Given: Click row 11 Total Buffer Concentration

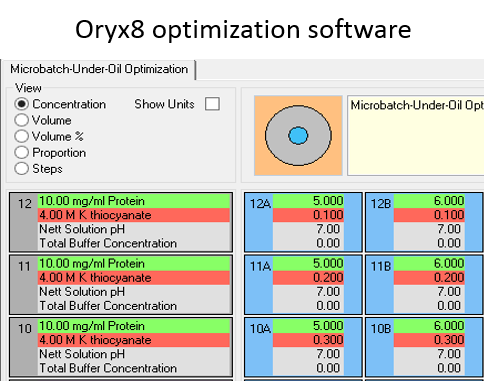Looking at the screenshot, I should 134,306.
